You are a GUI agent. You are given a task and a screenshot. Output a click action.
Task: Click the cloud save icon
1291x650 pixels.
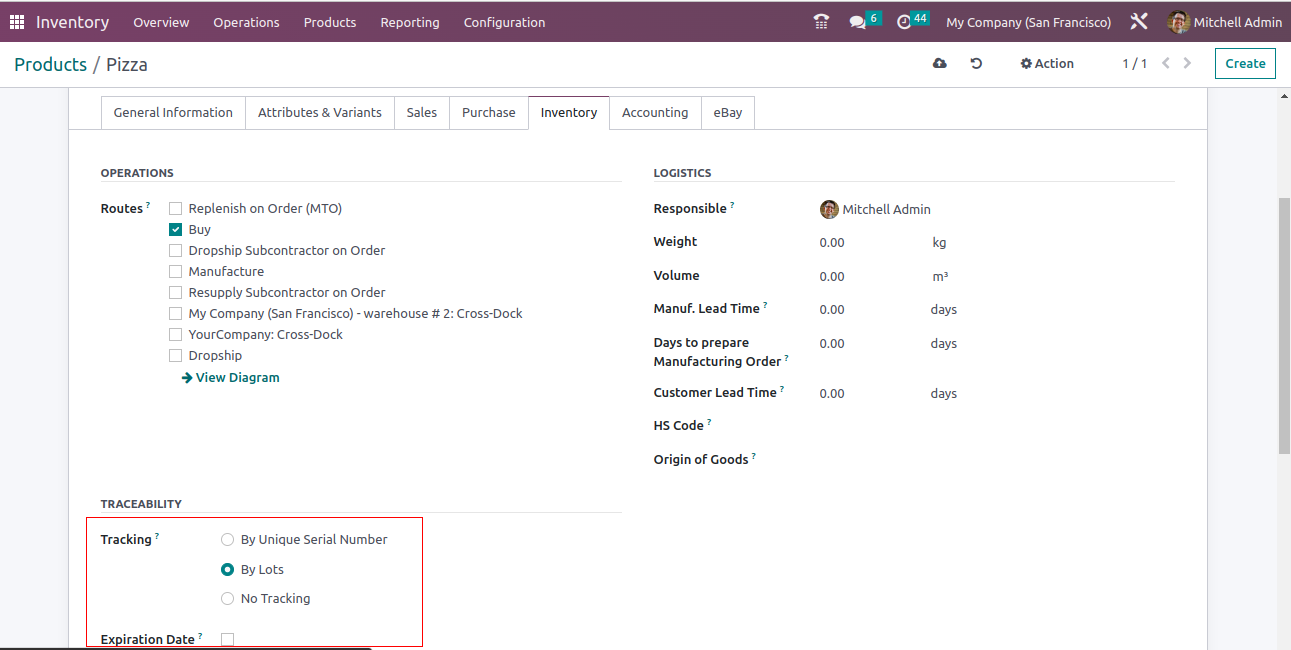[x=939, y=64]
